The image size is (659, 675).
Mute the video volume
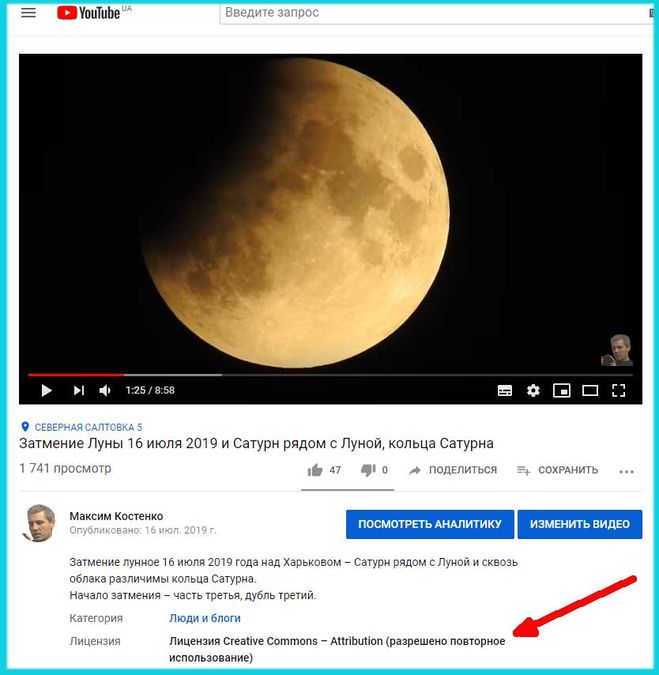click(x=105, y=390)
